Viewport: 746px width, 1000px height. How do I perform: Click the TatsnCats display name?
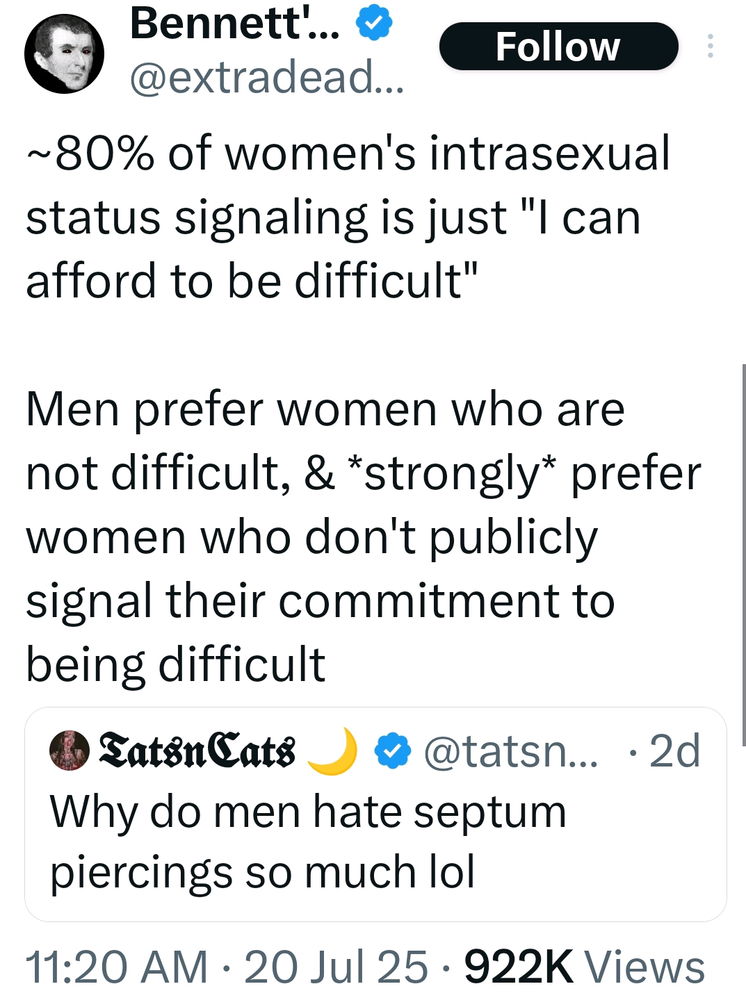pos(196,751)
